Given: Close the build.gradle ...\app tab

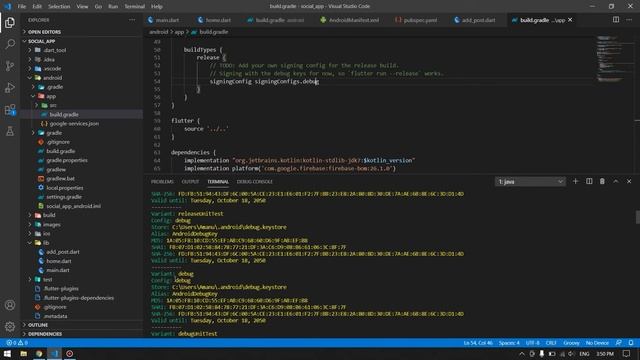Looking at the screenshot, I should (x=570, y=20).
